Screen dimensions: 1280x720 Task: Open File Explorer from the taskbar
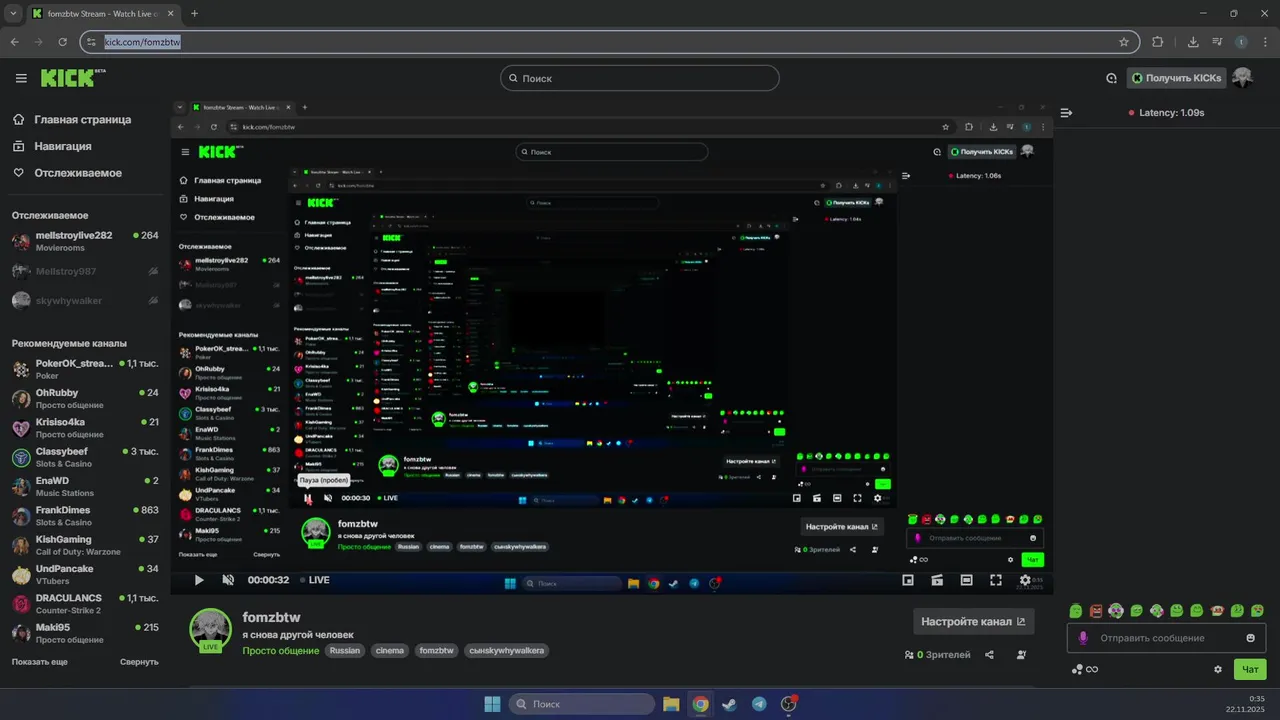tap(671, 704)
